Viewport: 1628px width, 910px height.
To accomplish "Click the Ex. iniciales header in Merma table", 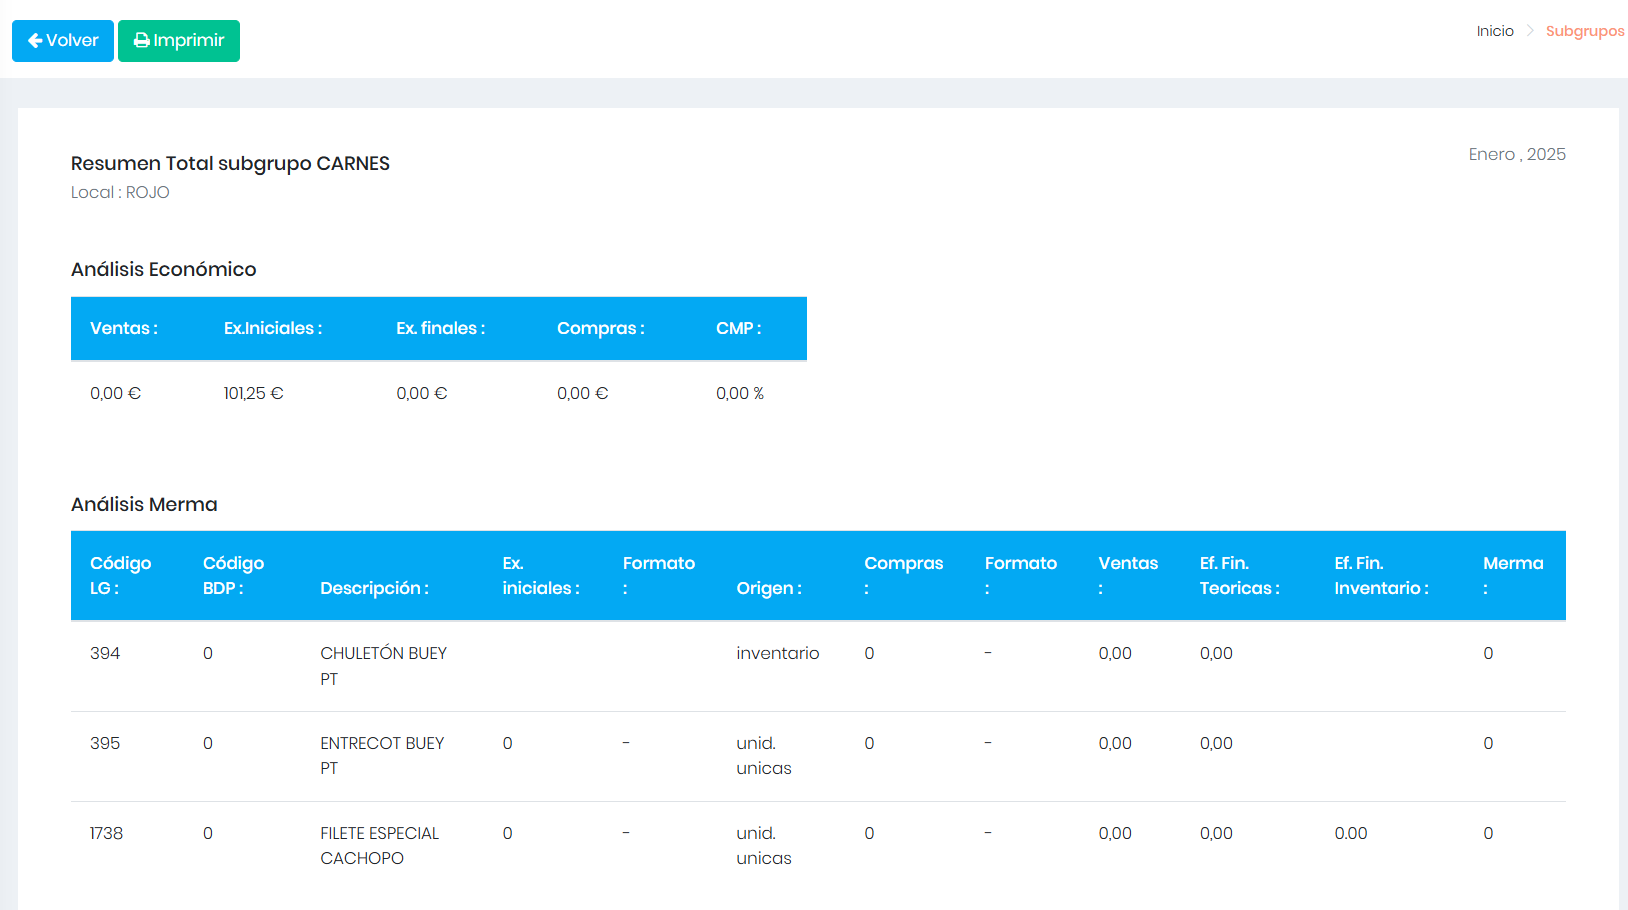I will point(541,576).
